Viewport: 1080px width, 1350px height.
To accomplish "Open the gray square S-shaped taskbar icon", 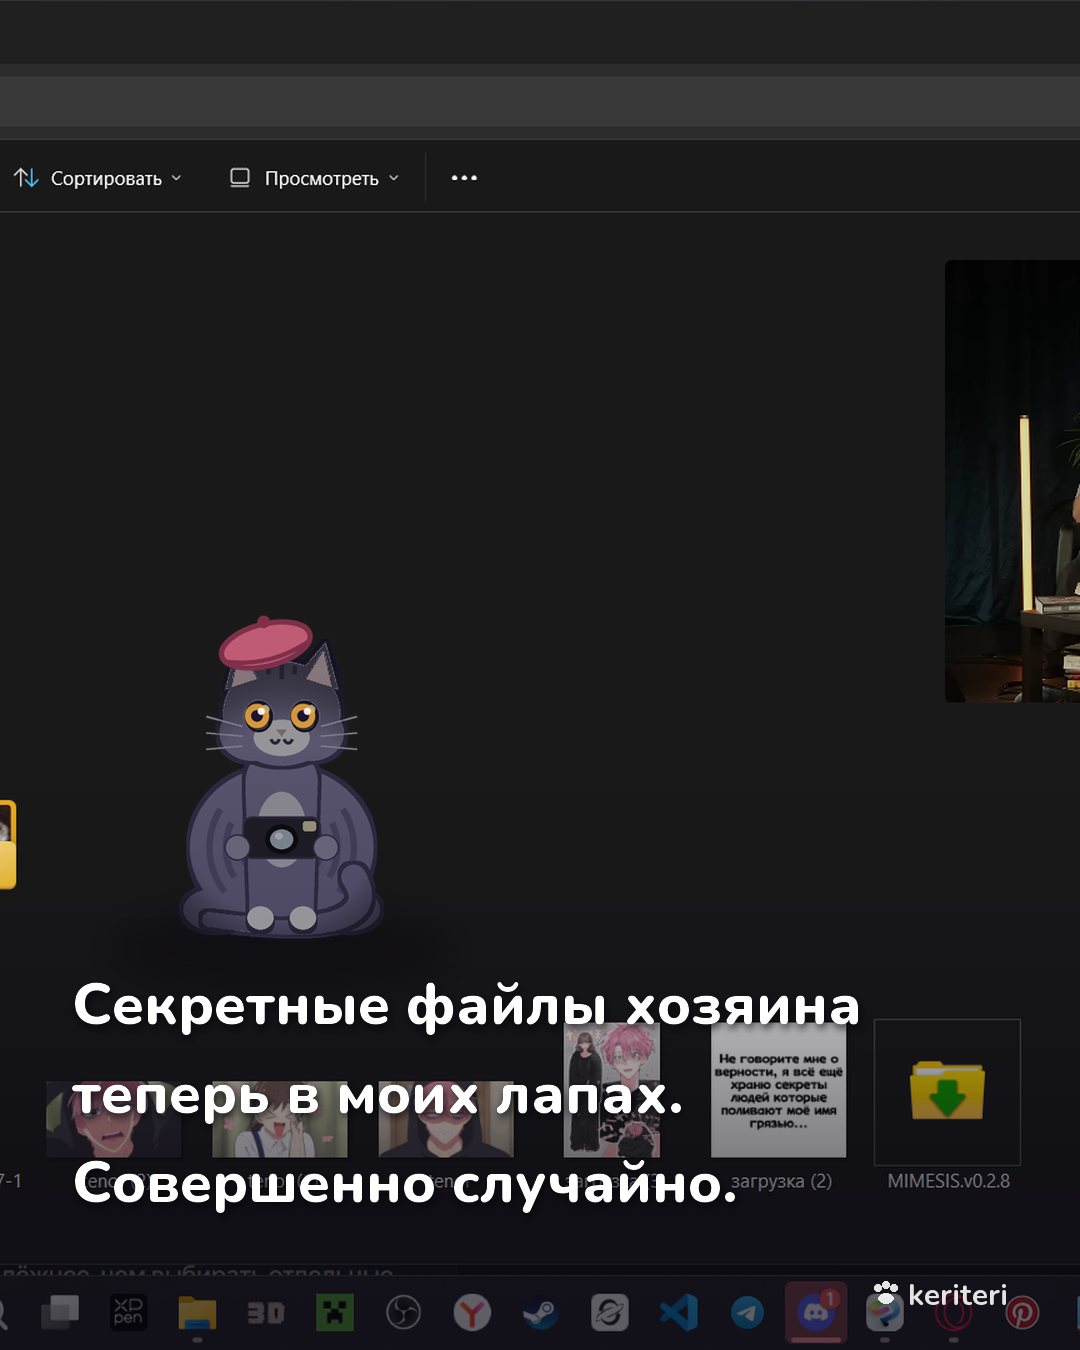I will 610,1312.
